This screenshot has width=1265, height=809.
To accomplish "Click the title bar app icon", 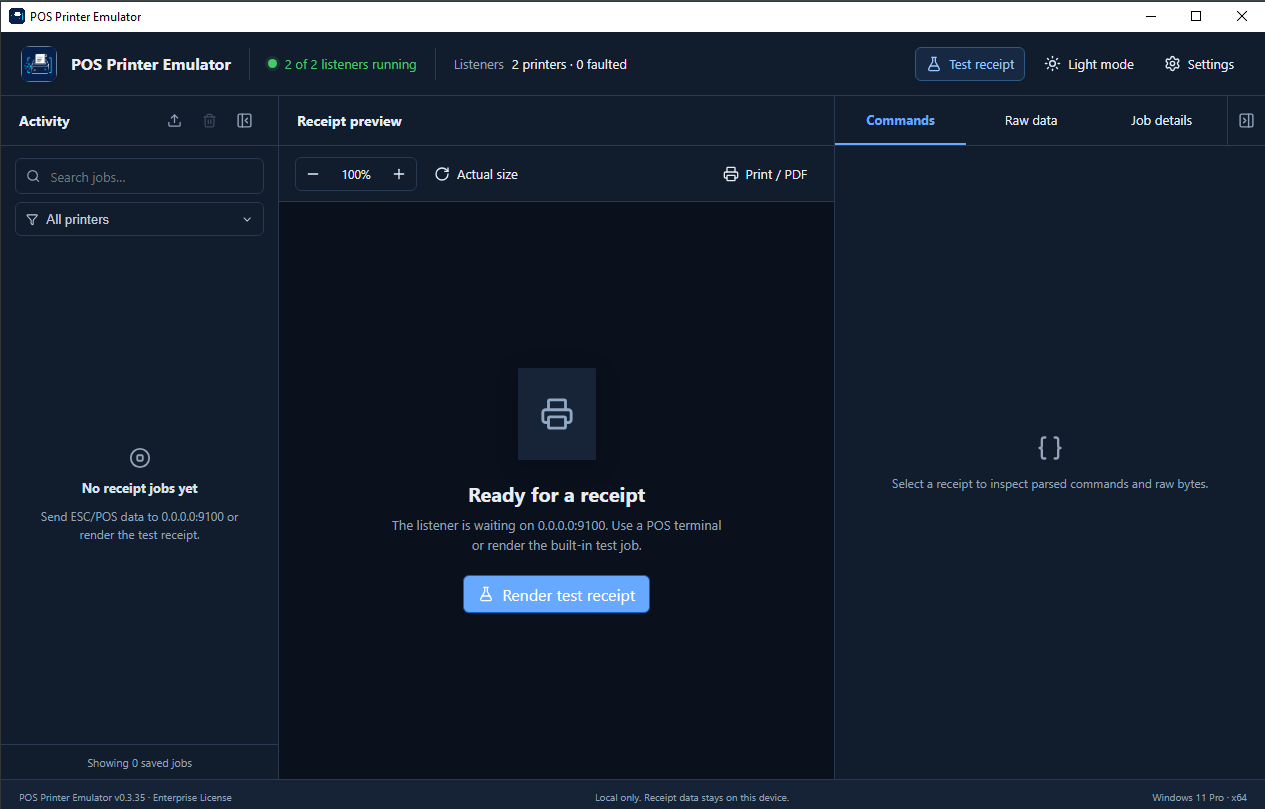I will tap(17, 16).
